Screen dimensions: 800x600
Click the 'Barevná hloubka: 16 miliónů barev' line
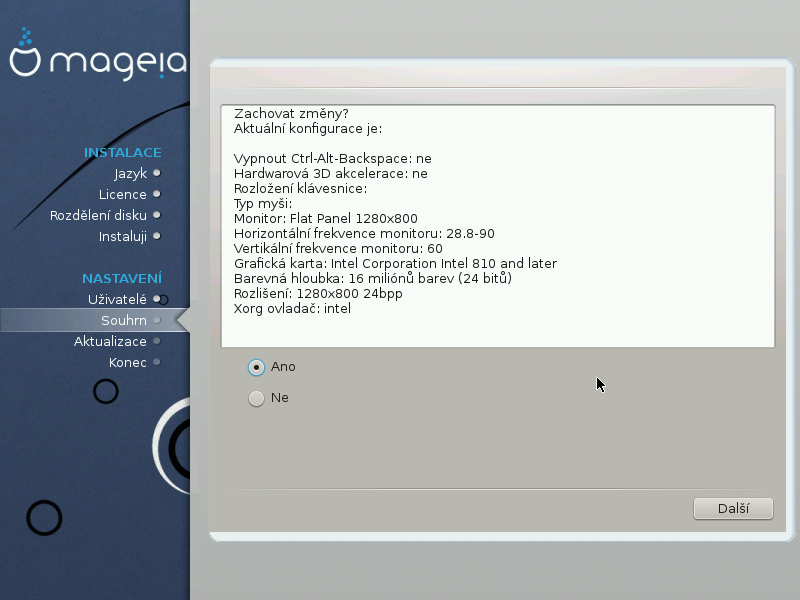(373, 279)
